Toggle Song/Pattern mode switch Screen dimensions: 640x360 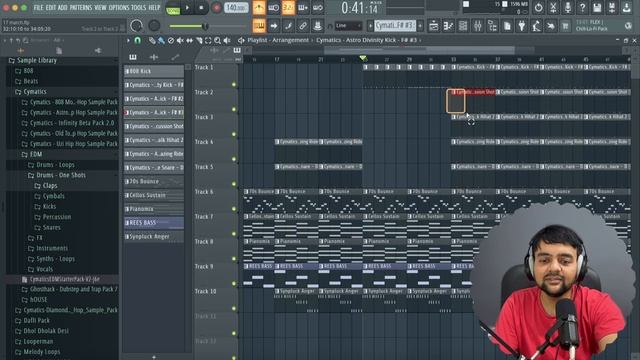[x=173, y=8]
